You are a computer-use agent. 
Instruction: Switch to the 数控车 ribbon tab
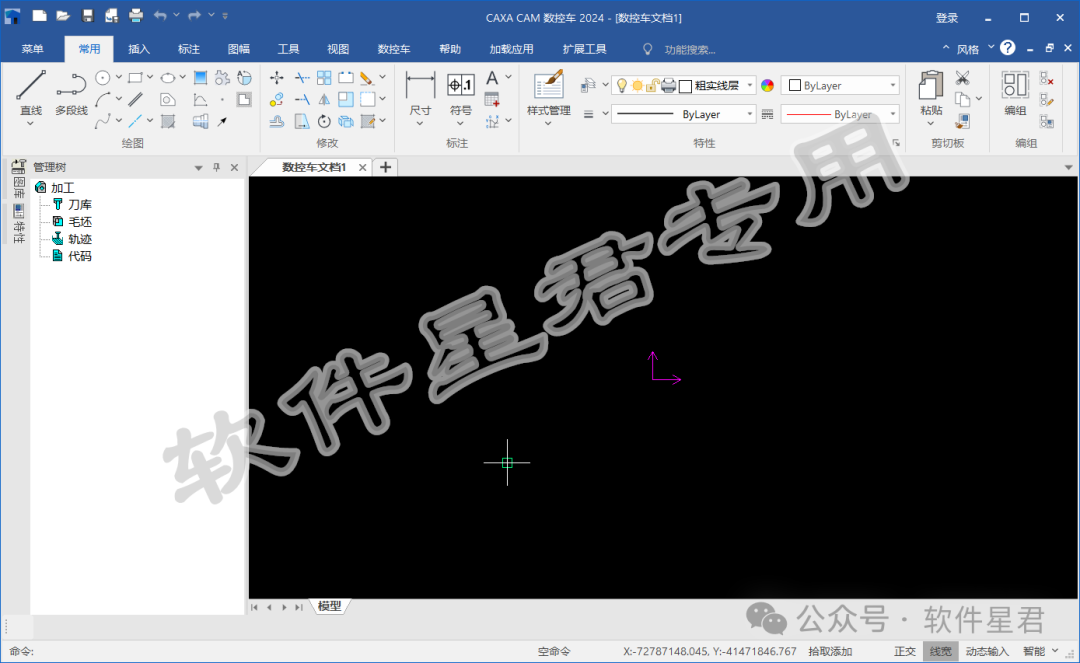click(393, 49)
